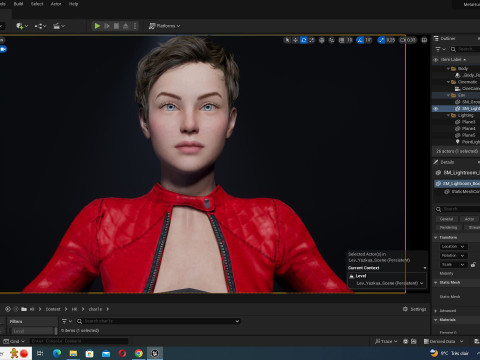Select the Rendering filter in Details

[448, 228]
